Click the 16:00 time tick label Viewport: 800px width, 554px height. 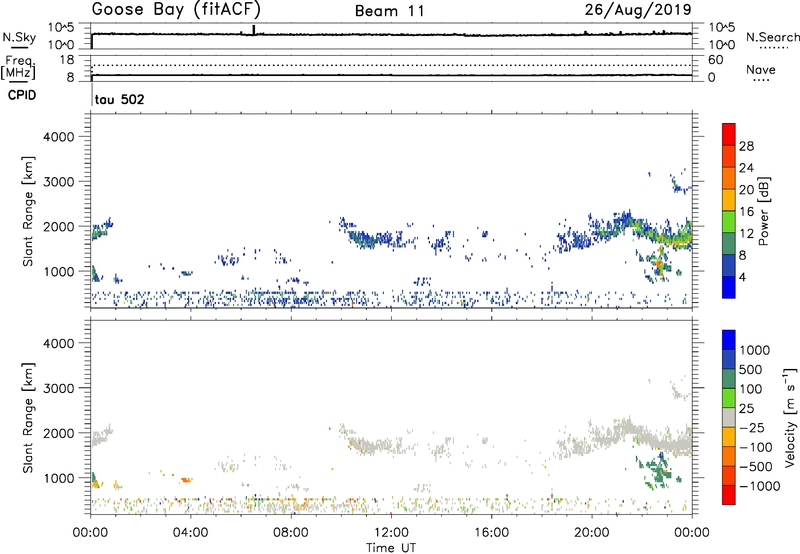[x=491, y=533]
